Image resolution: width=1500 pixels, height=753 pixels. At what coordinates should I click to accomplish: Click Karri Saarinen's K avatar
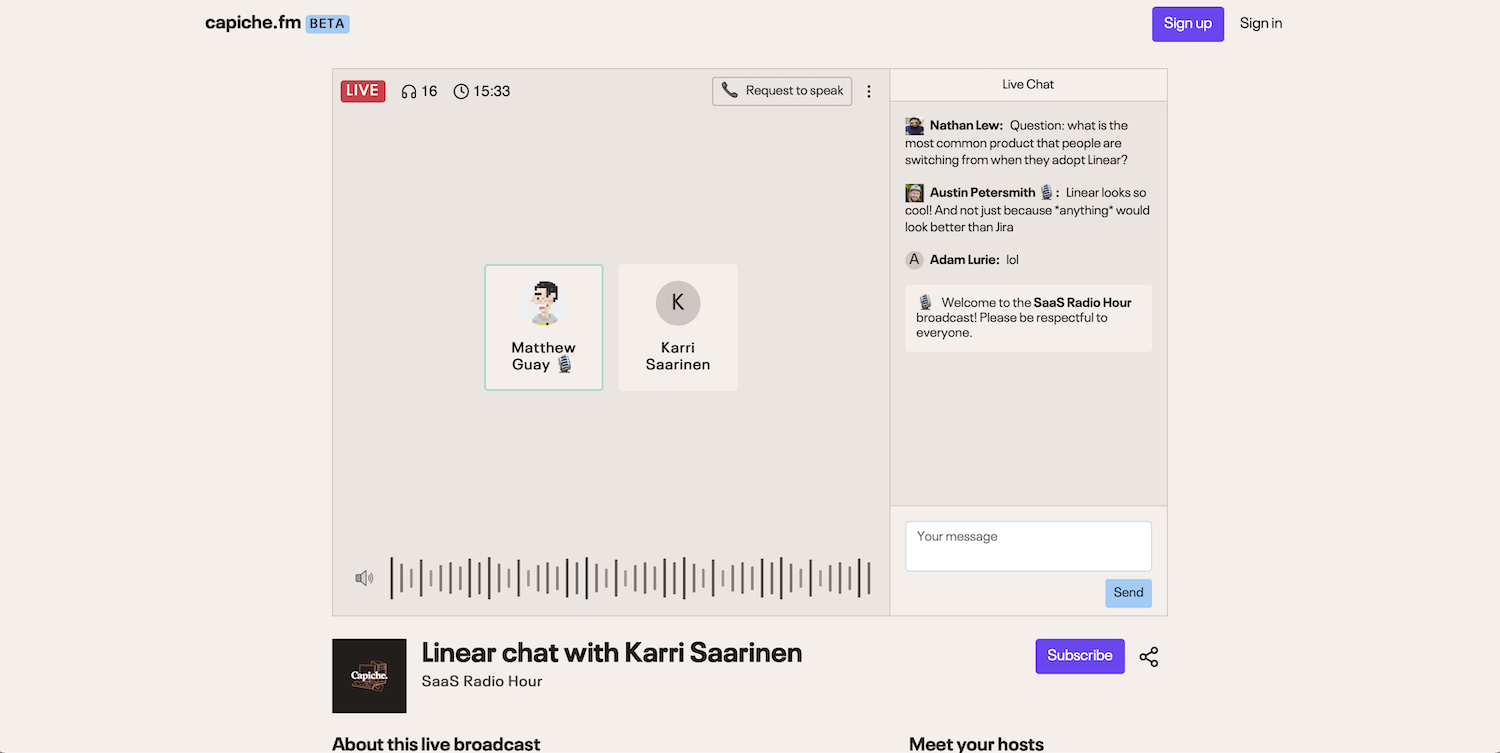pos(678,303)
